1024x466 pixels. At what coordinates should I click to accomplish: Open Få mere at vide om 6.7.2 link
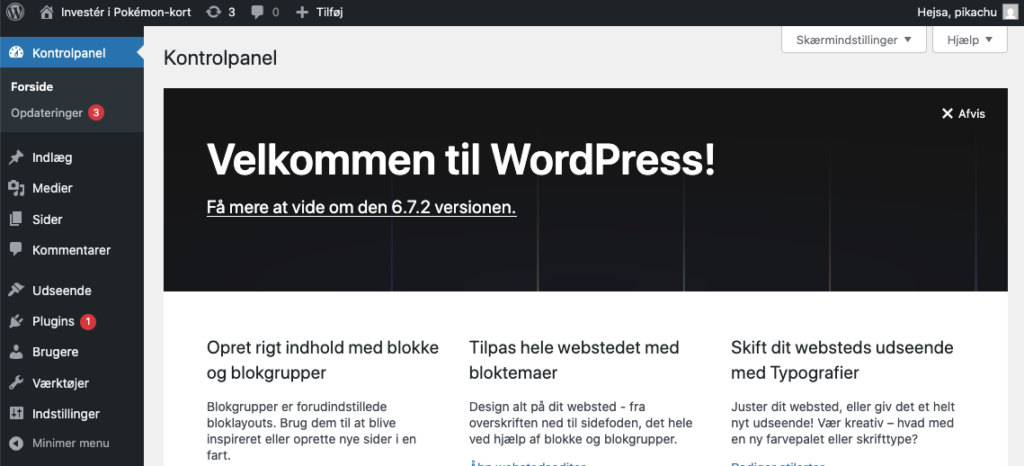click(361, 208)
